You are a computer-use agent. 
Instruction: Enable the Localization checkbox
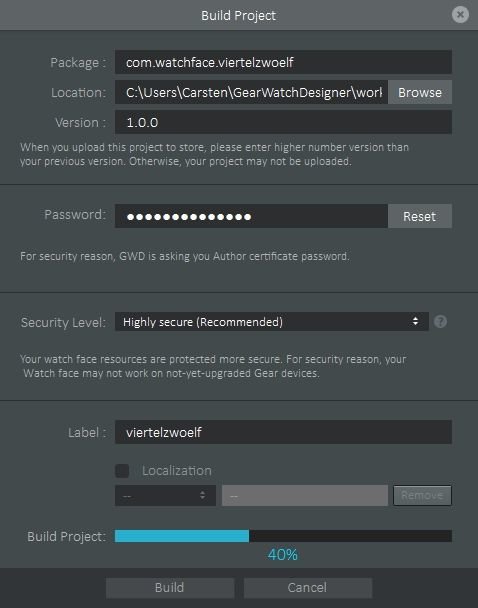click(122, 470)
